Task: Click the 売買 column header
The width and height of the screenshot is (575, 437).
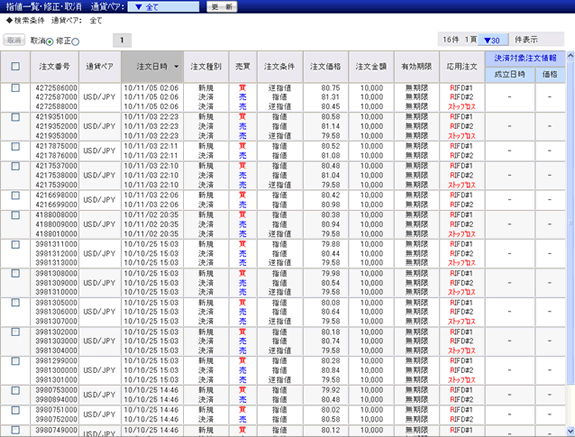Action: (x=243, y=66)
